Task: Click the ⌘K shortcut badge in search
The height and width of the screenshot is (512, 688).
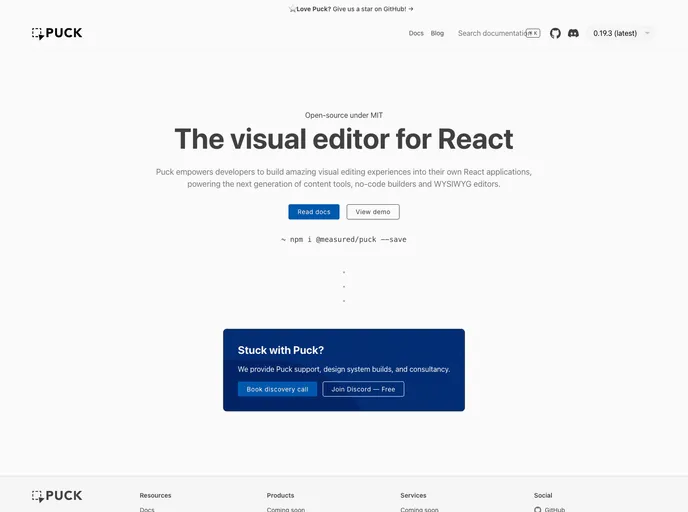Action: coord(533,33)
